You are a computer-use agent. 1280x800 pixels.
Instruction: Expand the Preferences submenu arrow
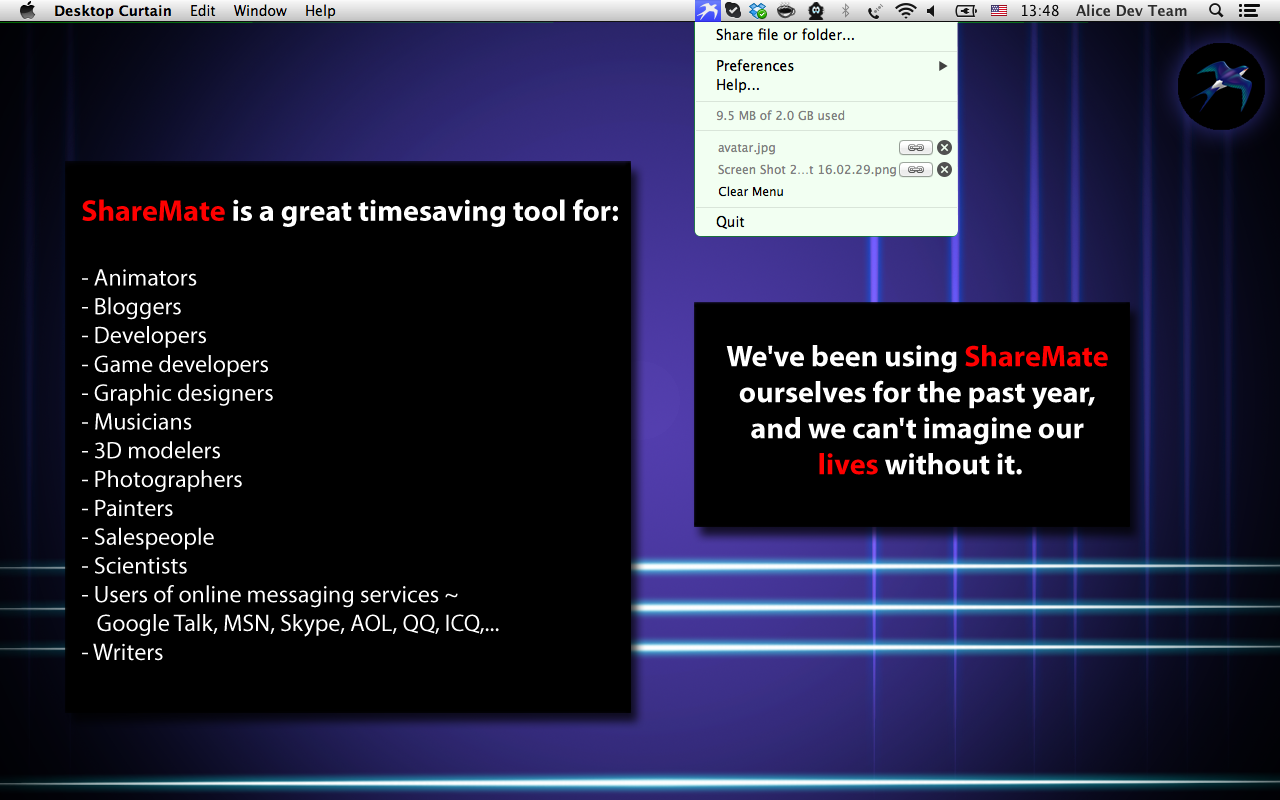tap(942, 66)
